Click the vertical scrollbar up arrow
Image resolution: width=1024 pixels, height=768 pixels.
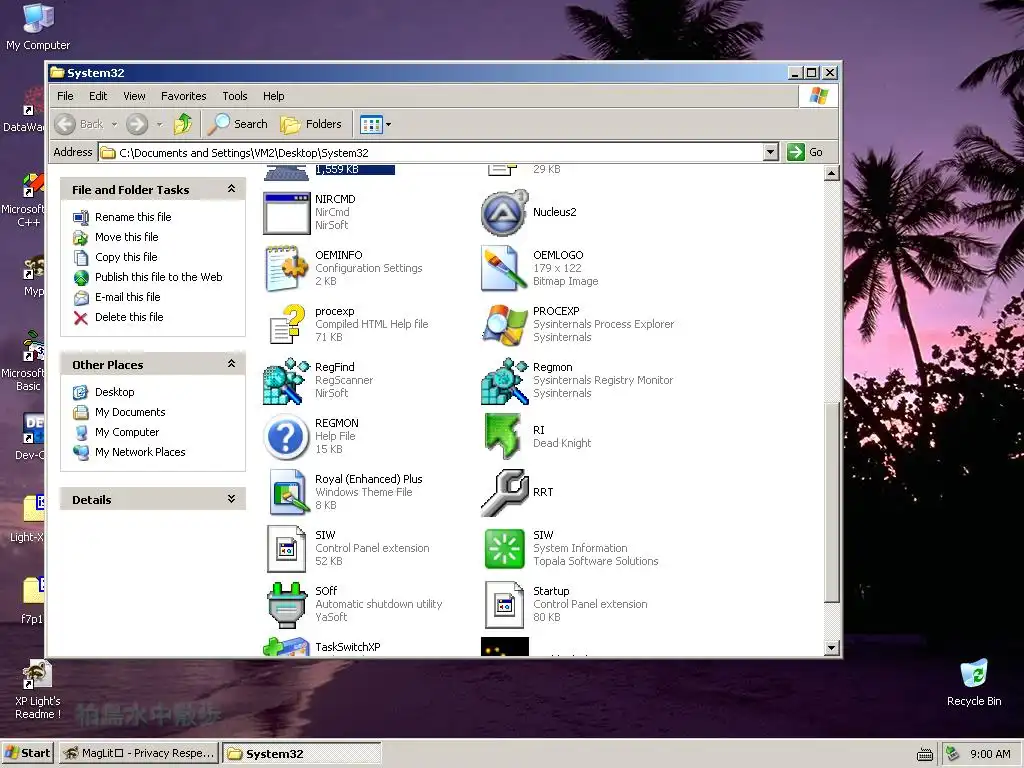click(x=831, y=173)
